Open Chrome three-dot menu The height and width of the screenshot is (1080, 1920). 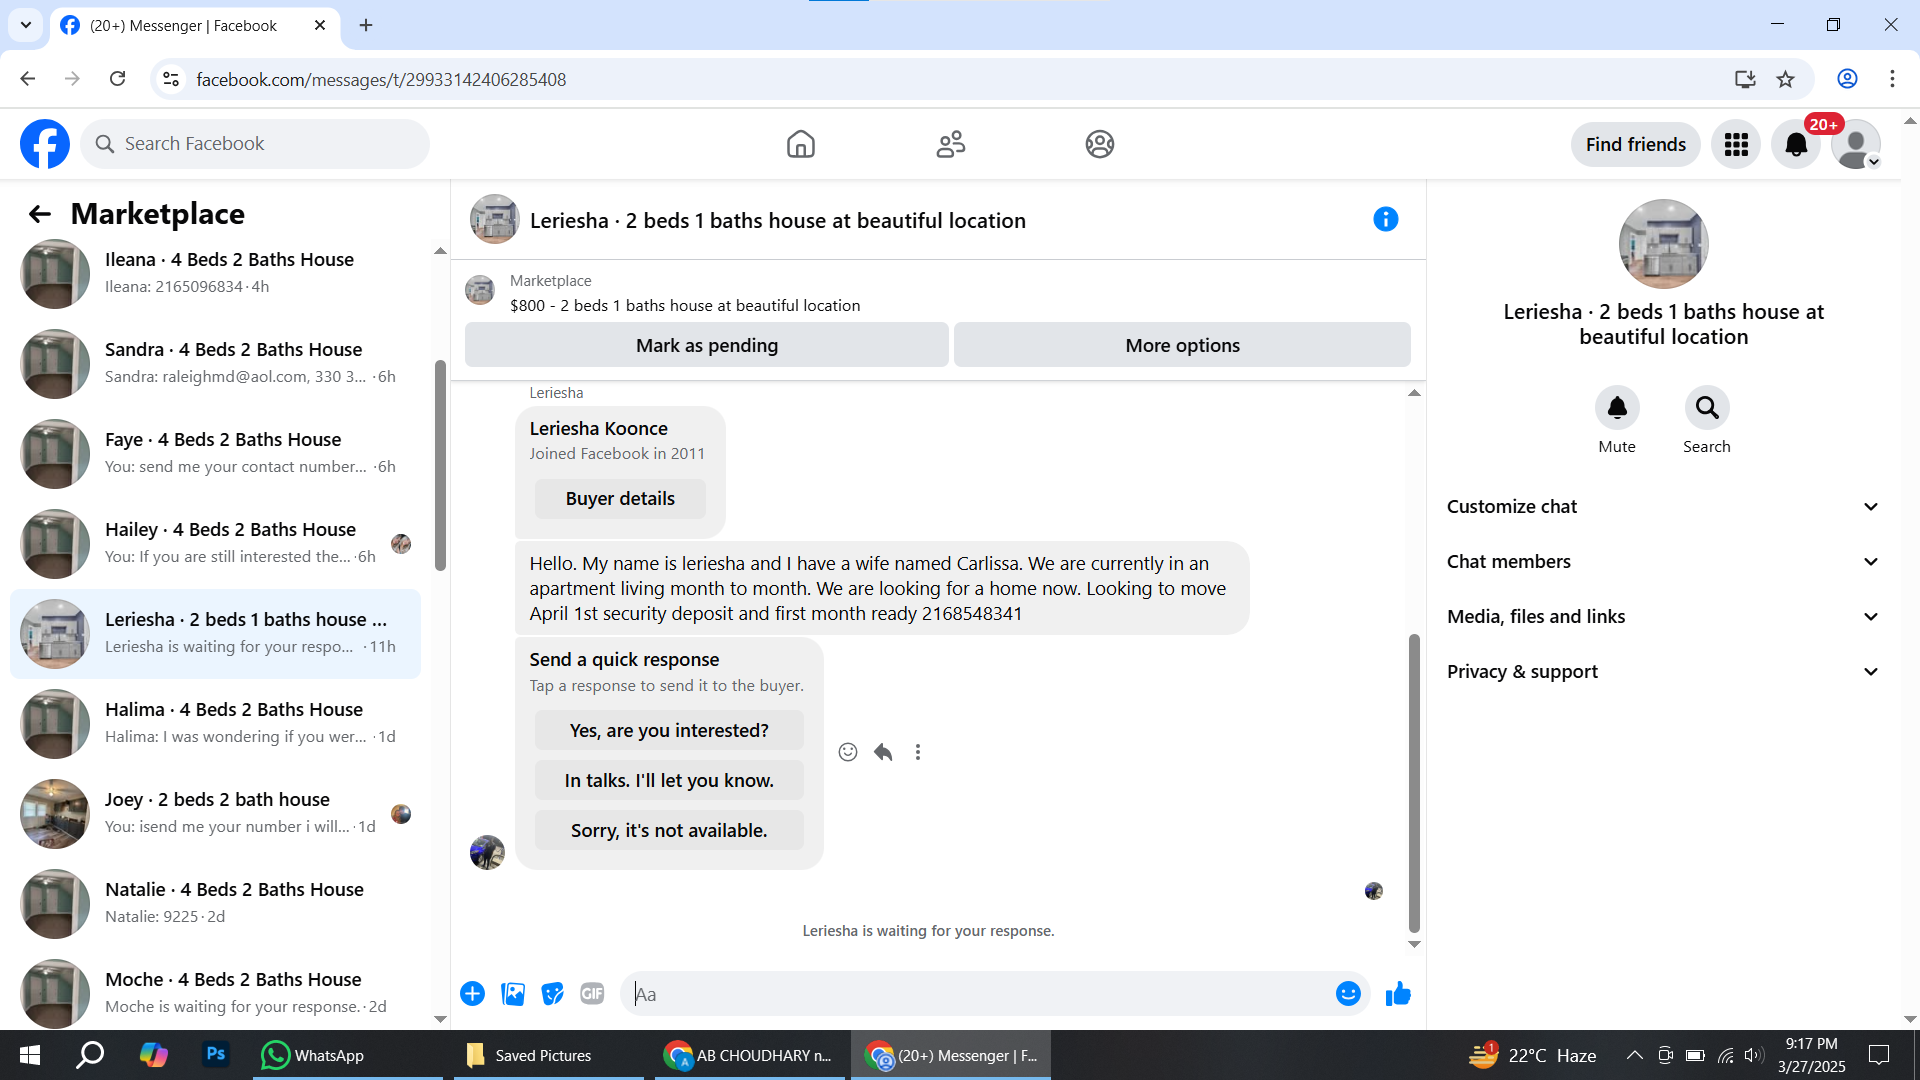(x=1892, y=79)
